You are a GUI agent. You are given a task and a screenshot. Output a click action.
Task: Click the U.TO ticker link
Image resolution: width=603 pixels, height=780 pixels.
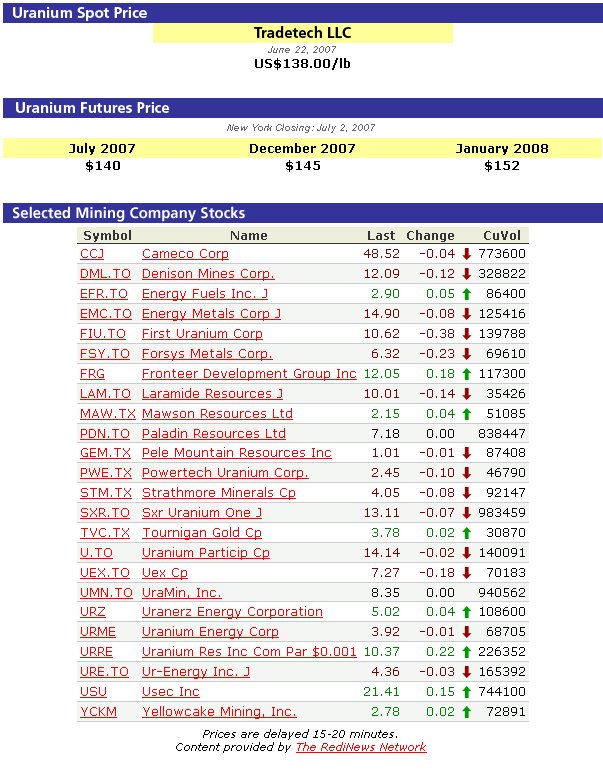pos(96,553)
